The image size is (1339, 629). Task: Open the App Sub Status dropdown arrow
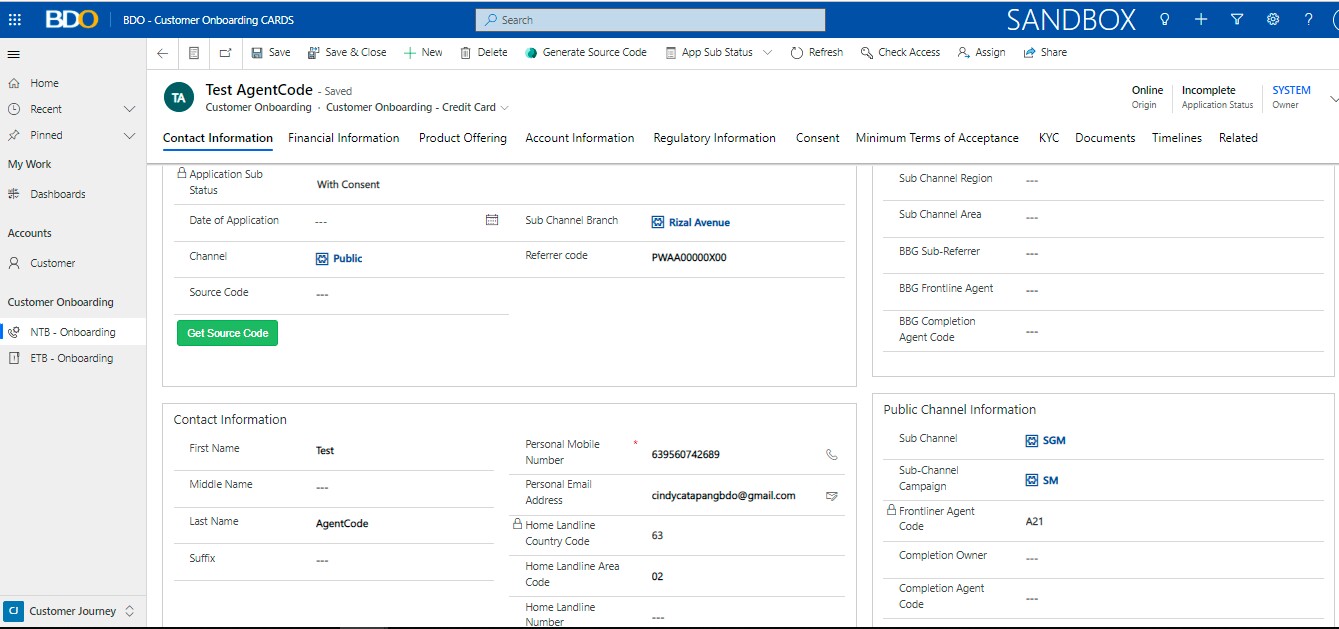[x=767, y=53]
